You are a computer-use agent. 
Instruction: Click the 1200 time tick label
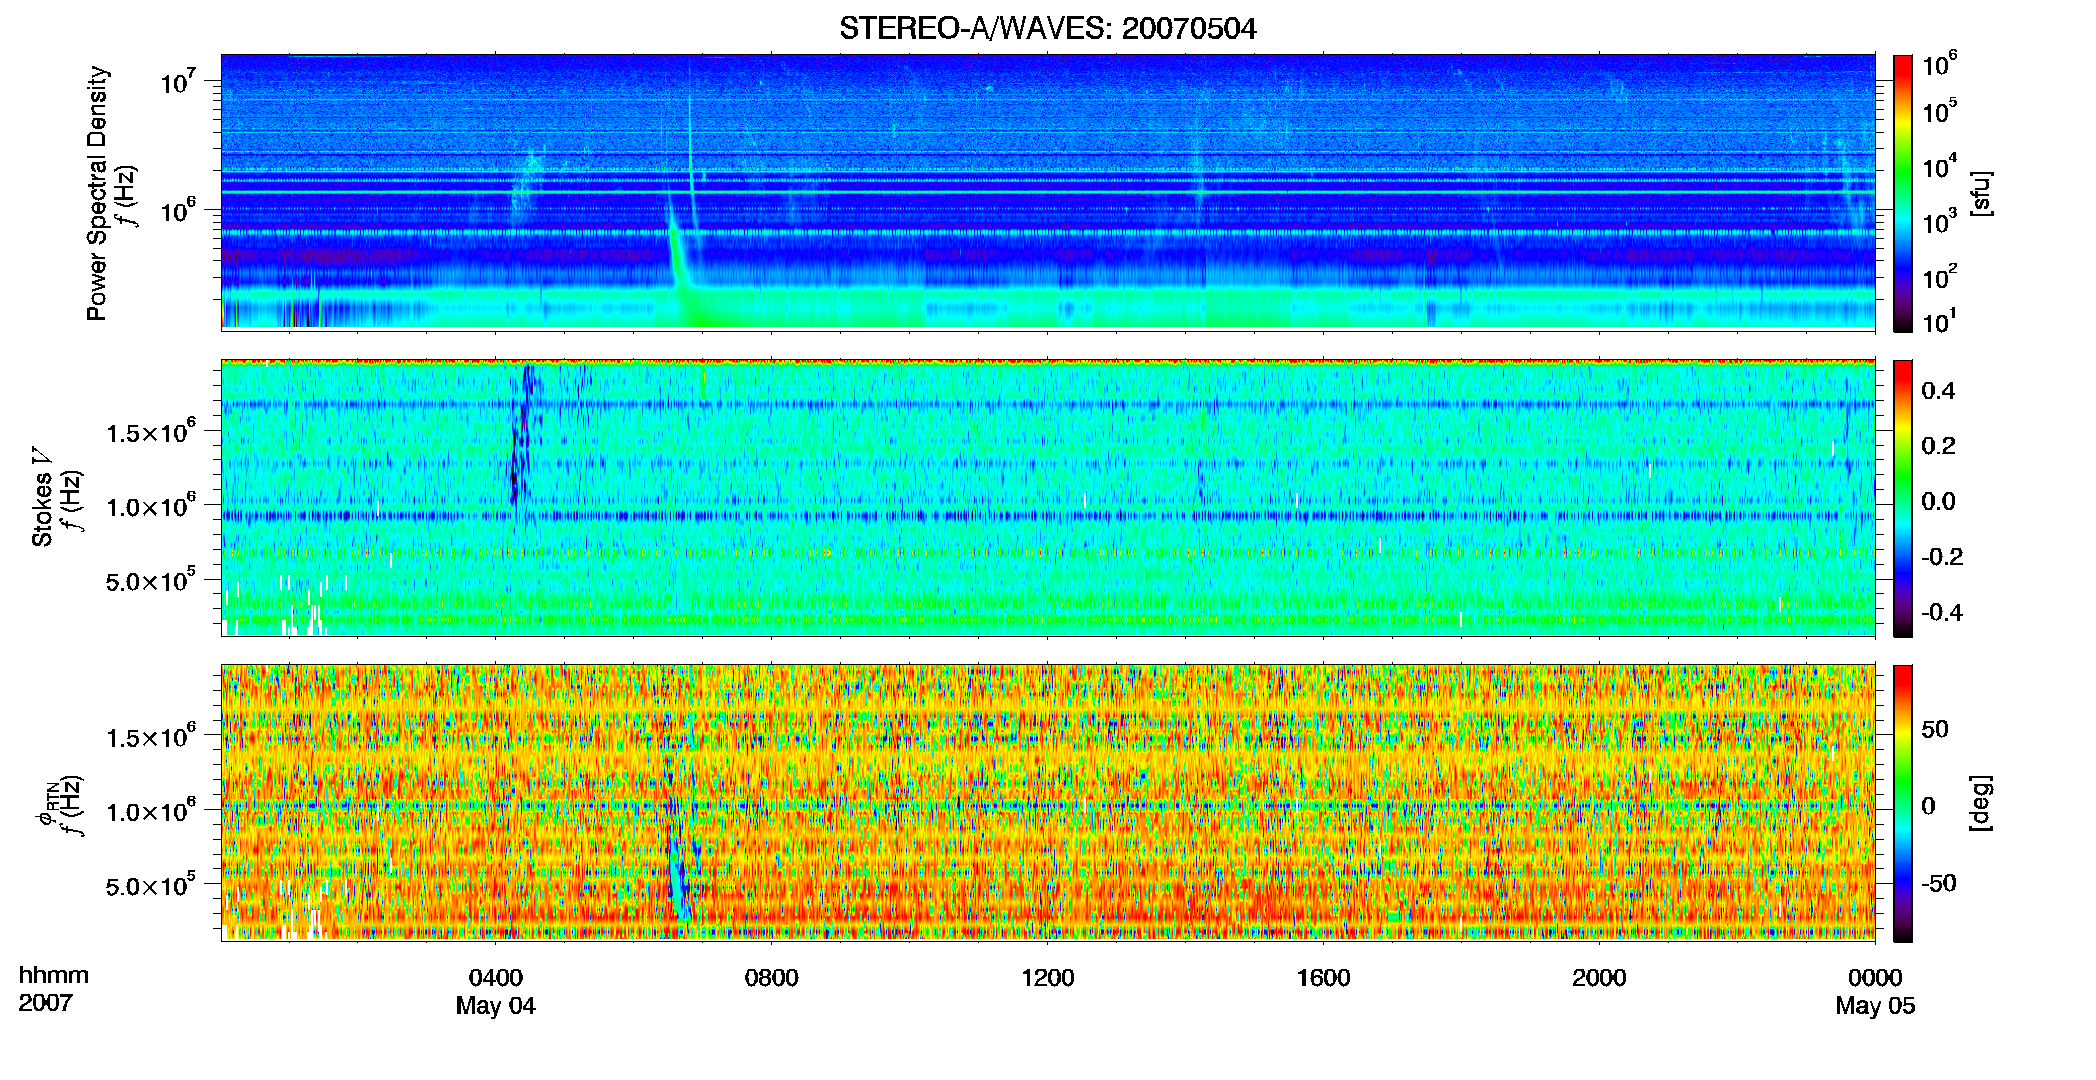click(1047, 978)
